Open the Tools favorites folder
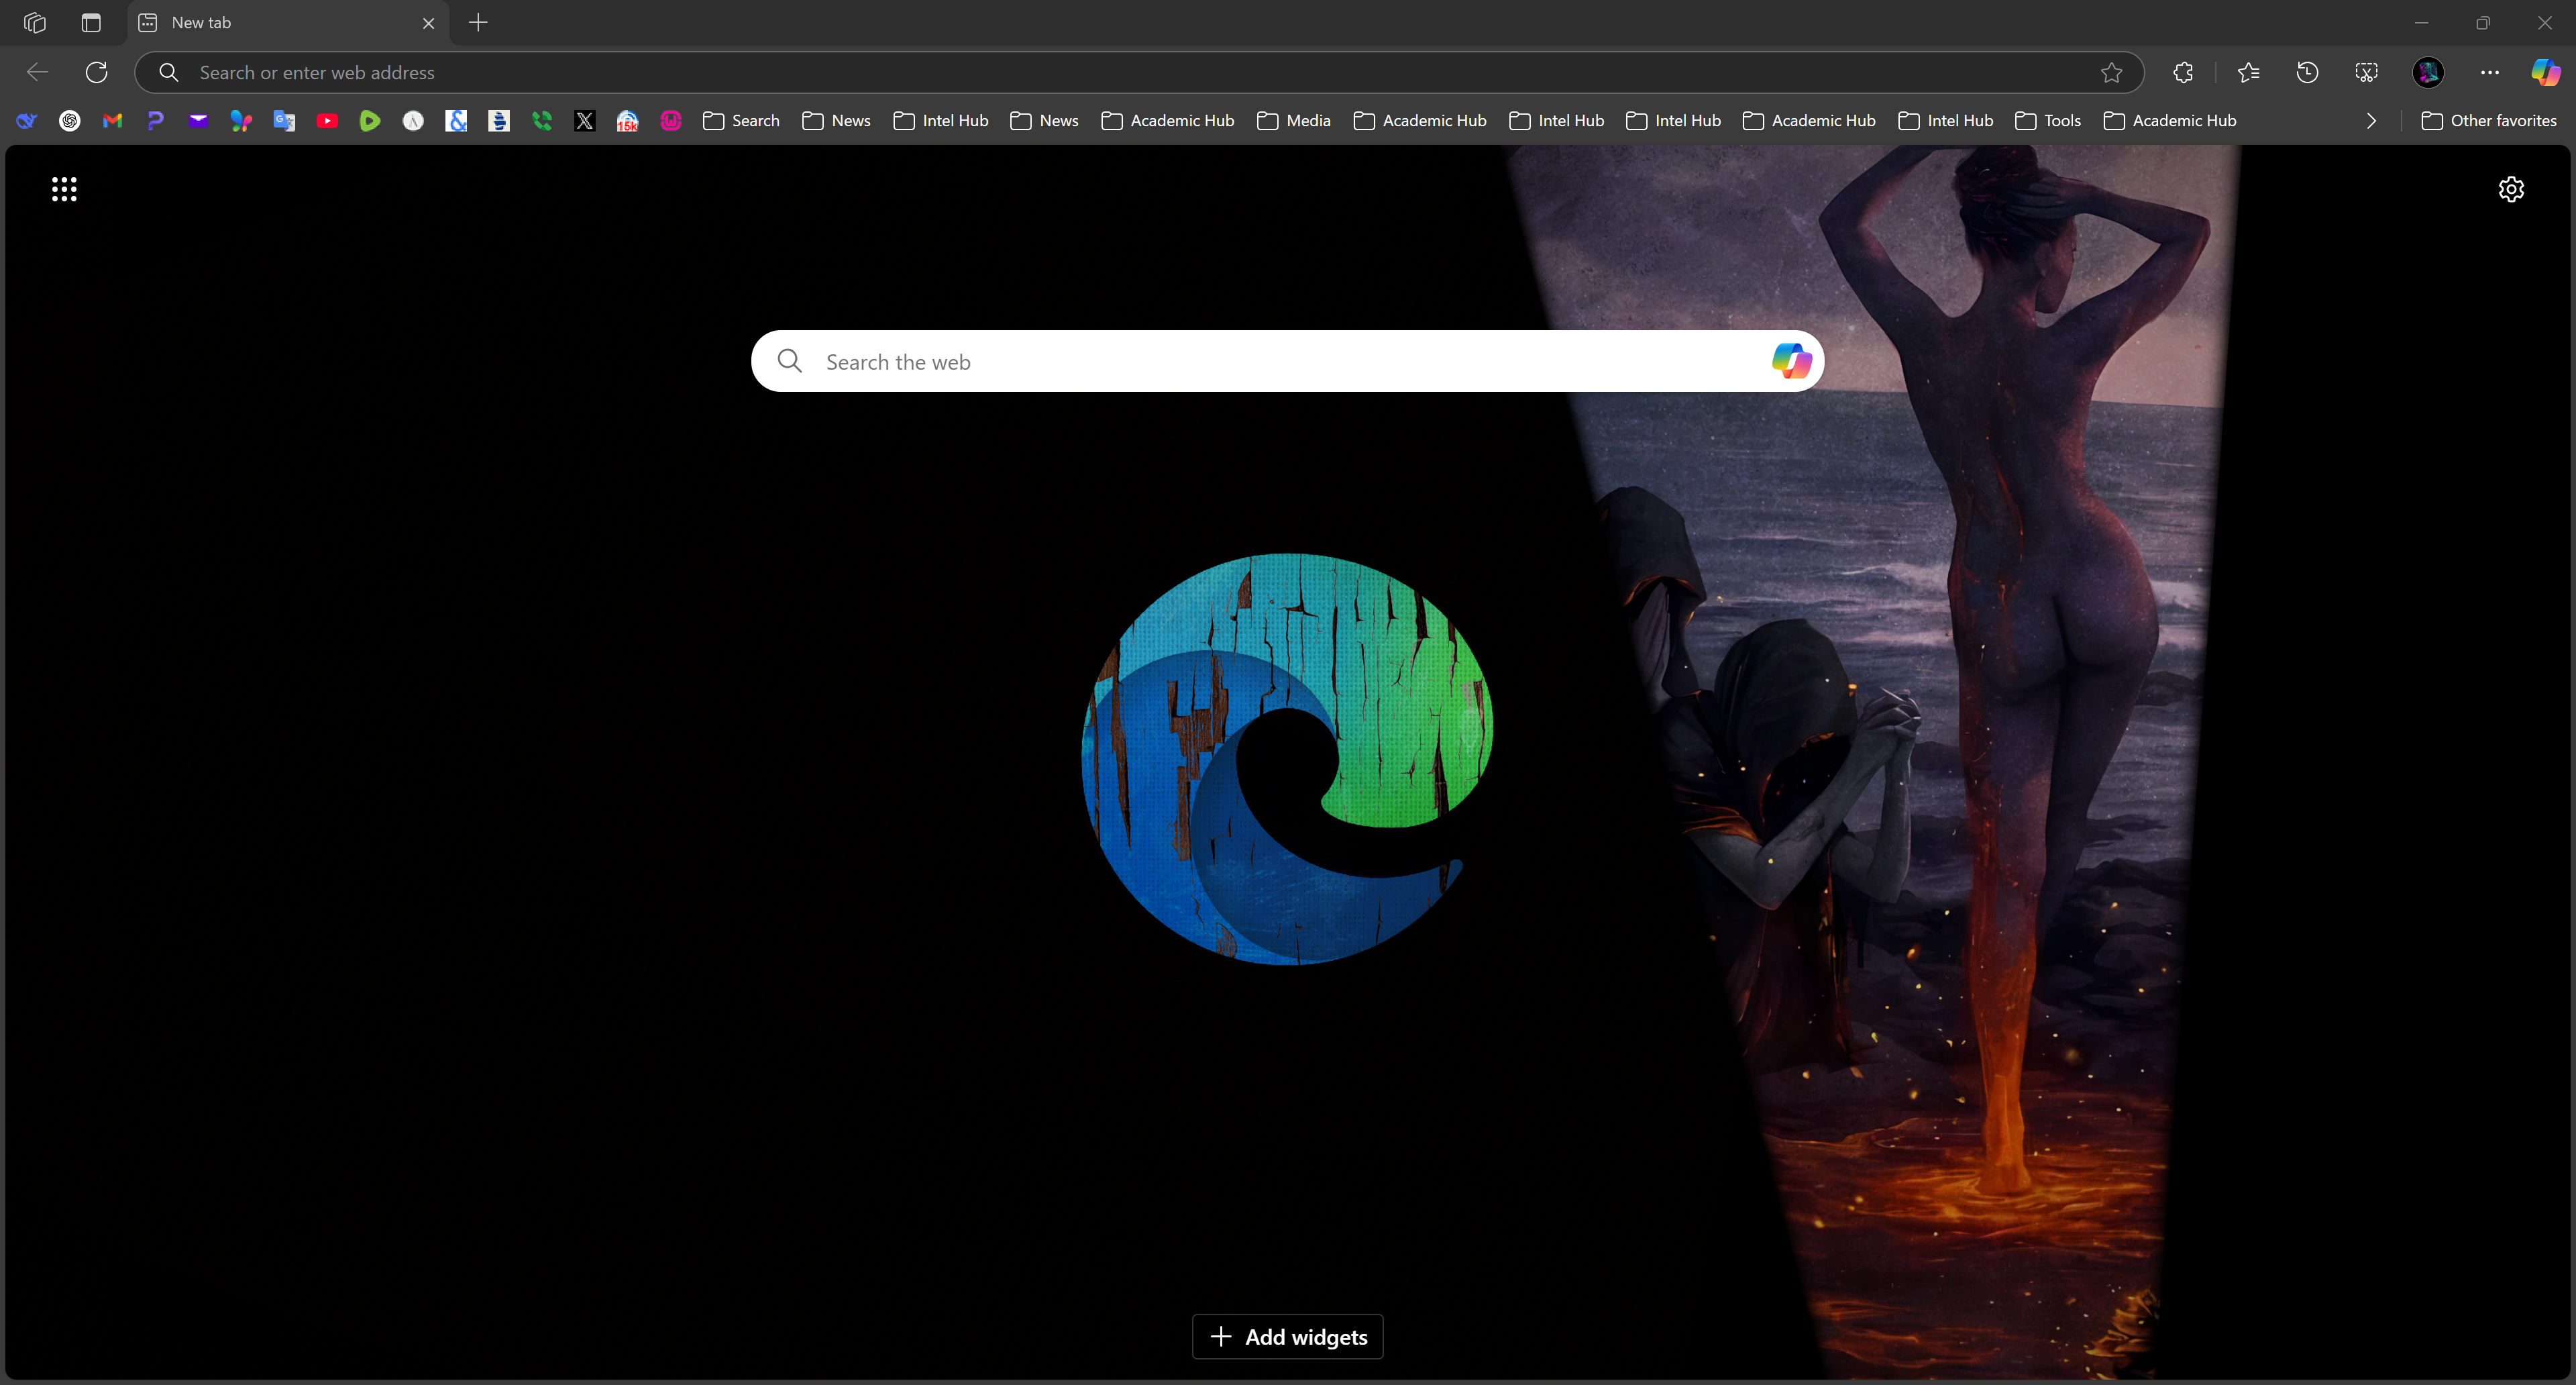Viewport: 2576px width, 1385px height. click(x=2048, y=121)
